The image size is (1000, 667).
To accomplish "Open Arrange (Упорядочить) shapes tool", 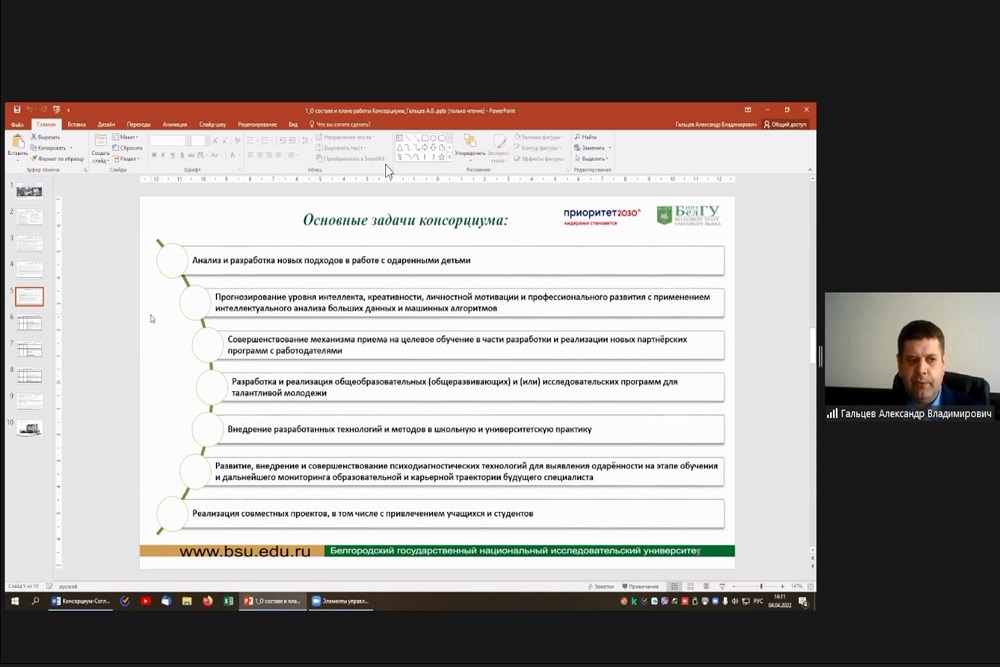I will coord(469,146).
